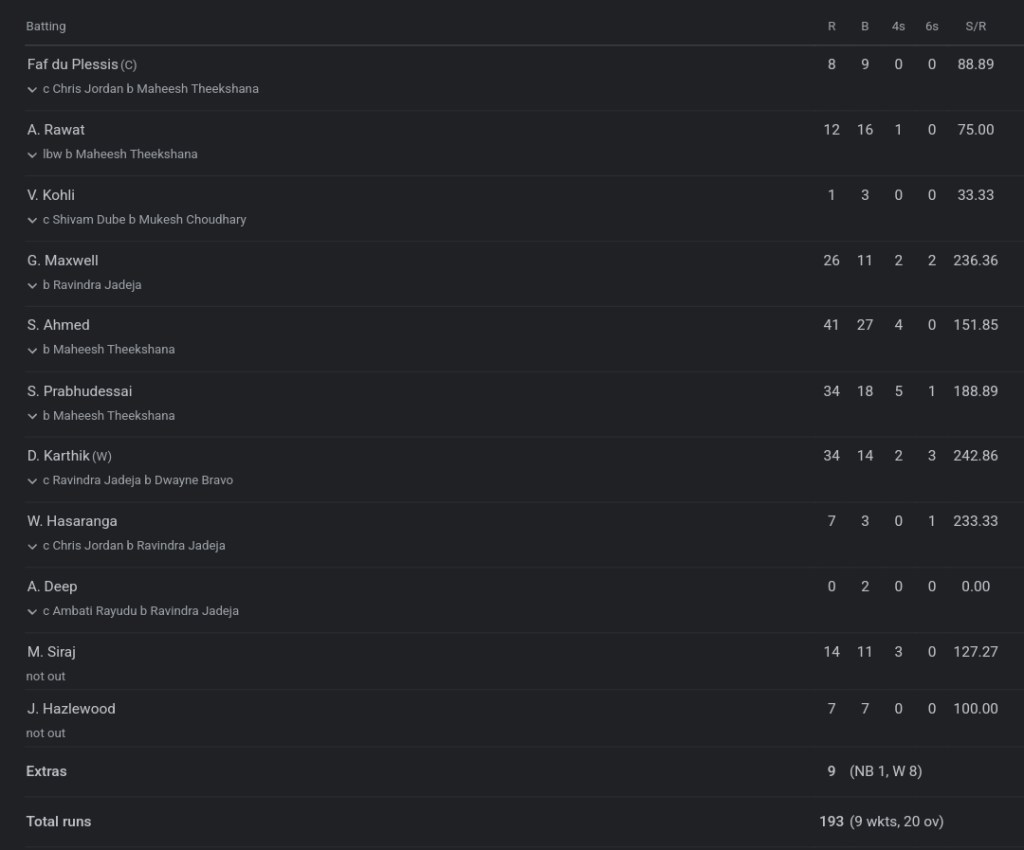Select W. Hasaranga batter name
Screen dimensions: 1024x850
click(x=73, y=521)
